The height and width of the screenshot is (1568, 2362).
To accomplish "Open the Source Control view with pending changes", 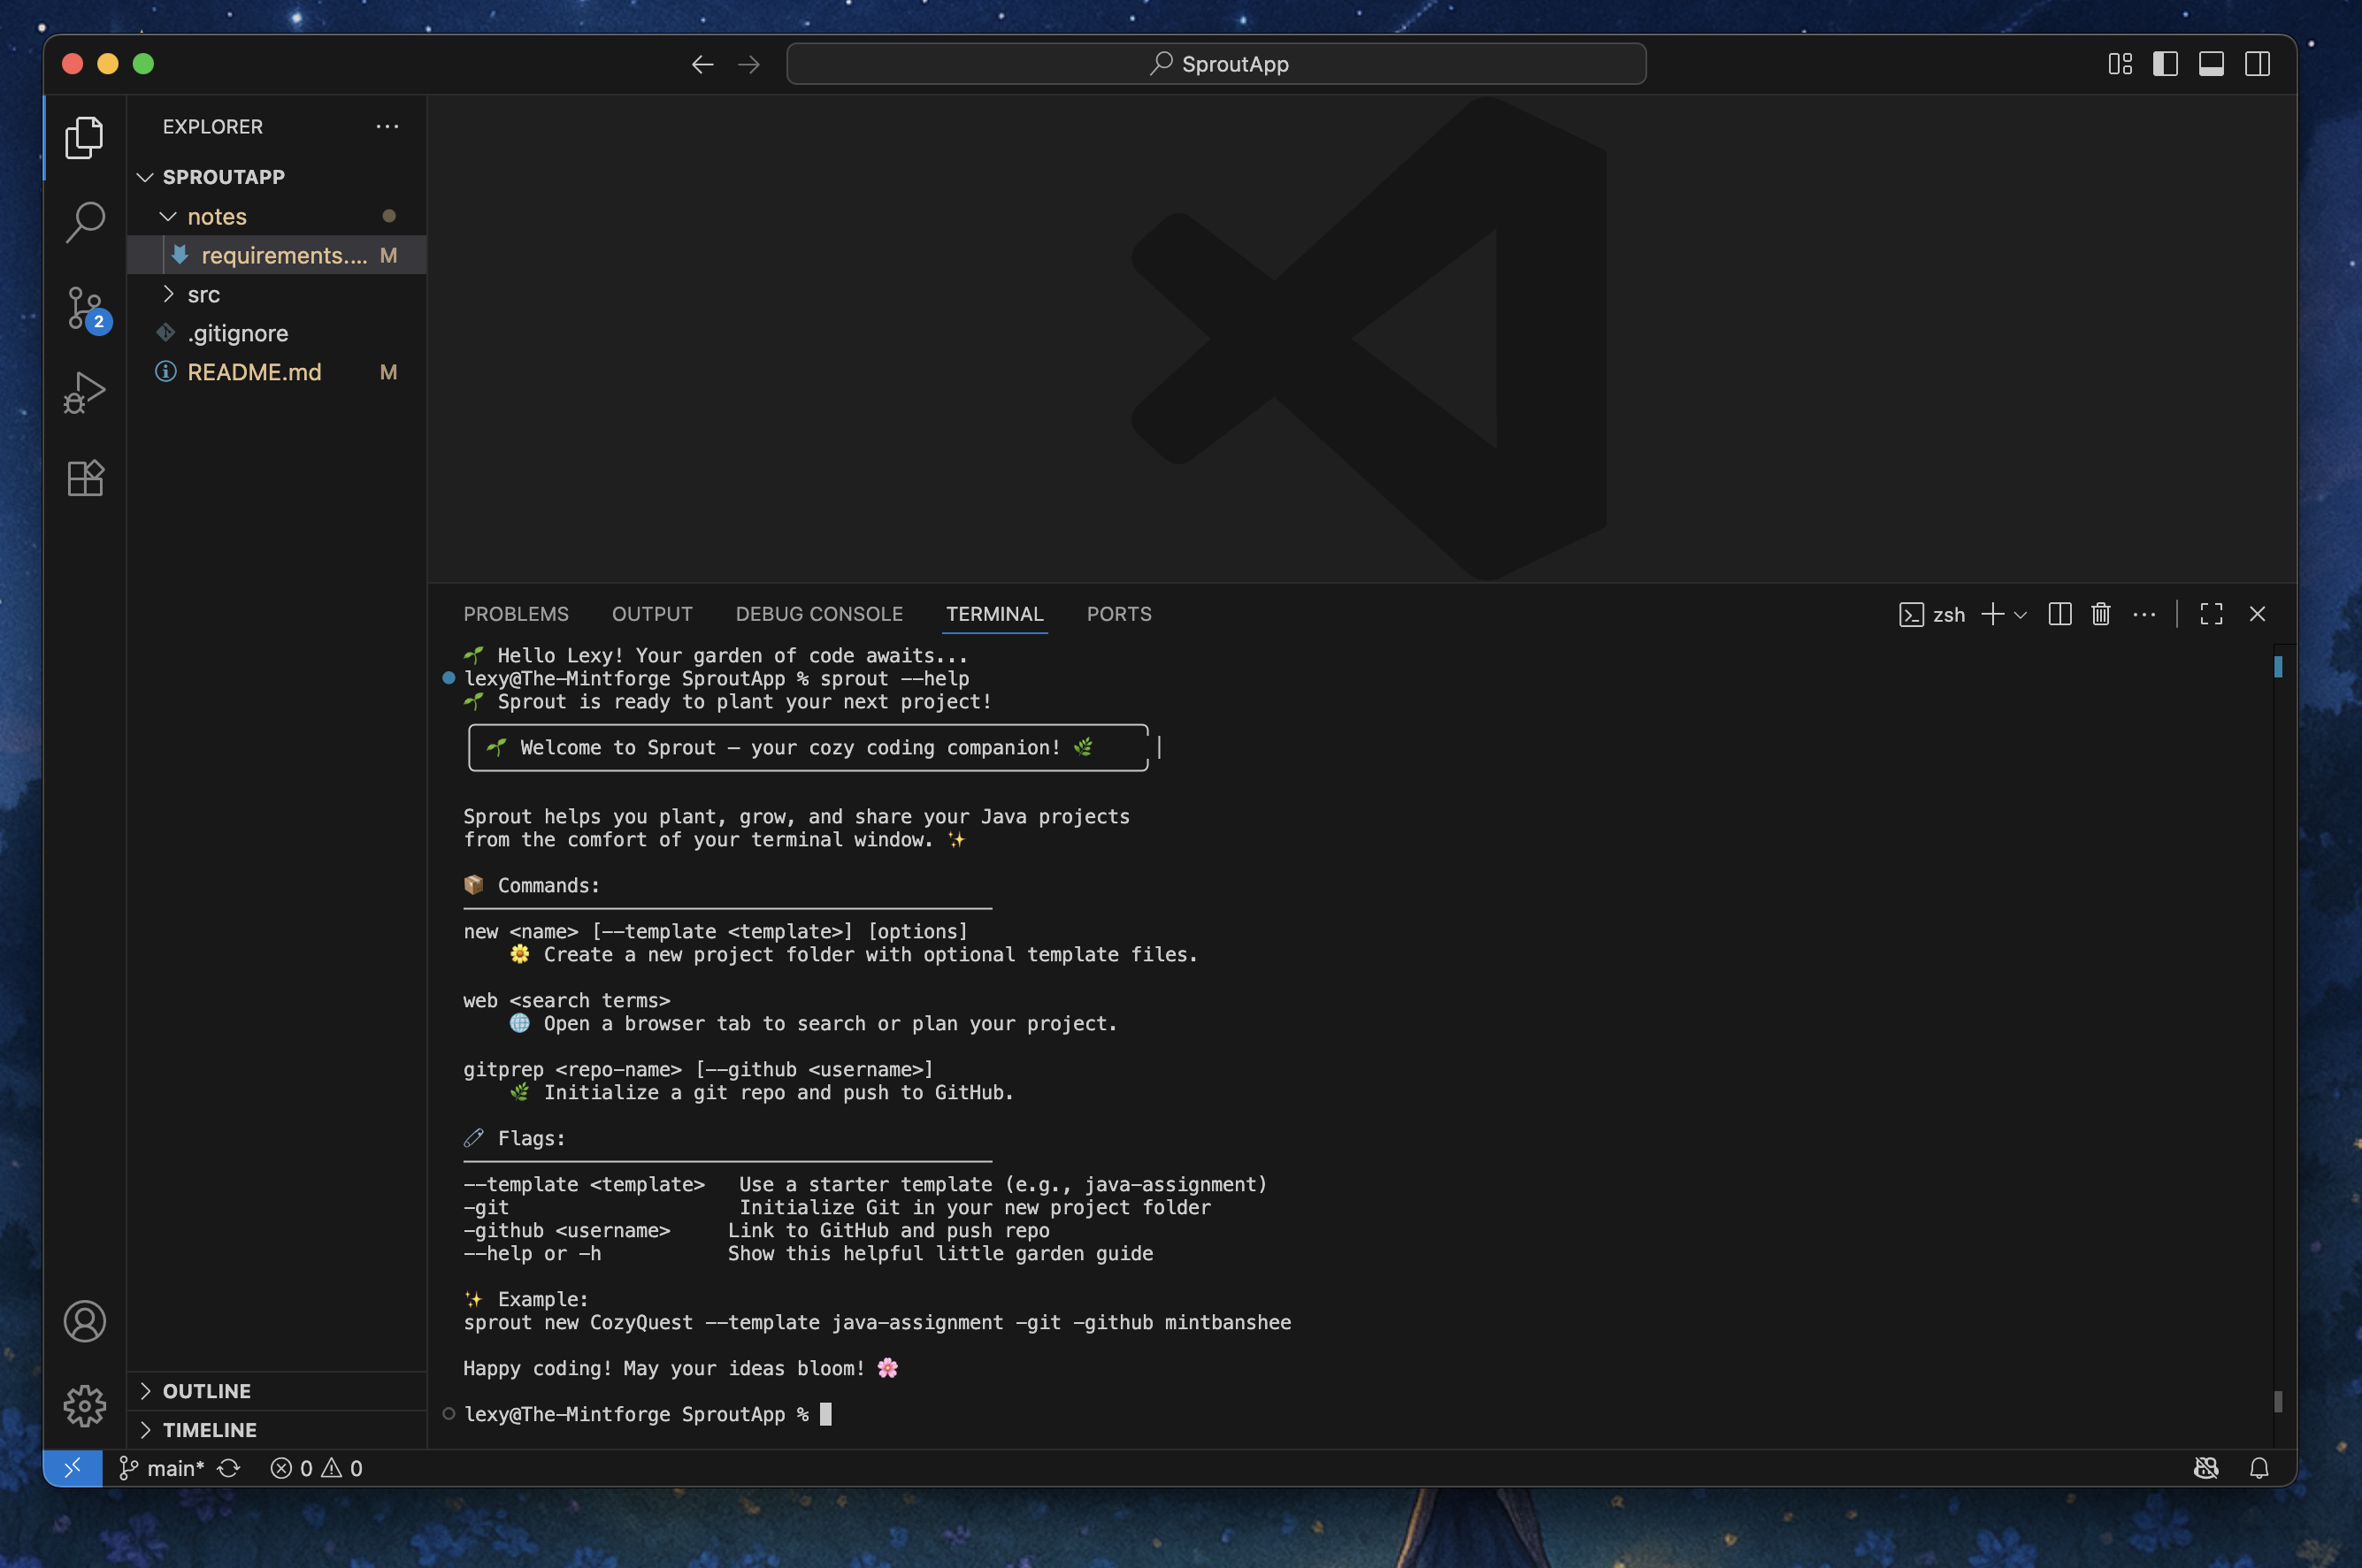I will pyautogui.click(x=85, y=310).
